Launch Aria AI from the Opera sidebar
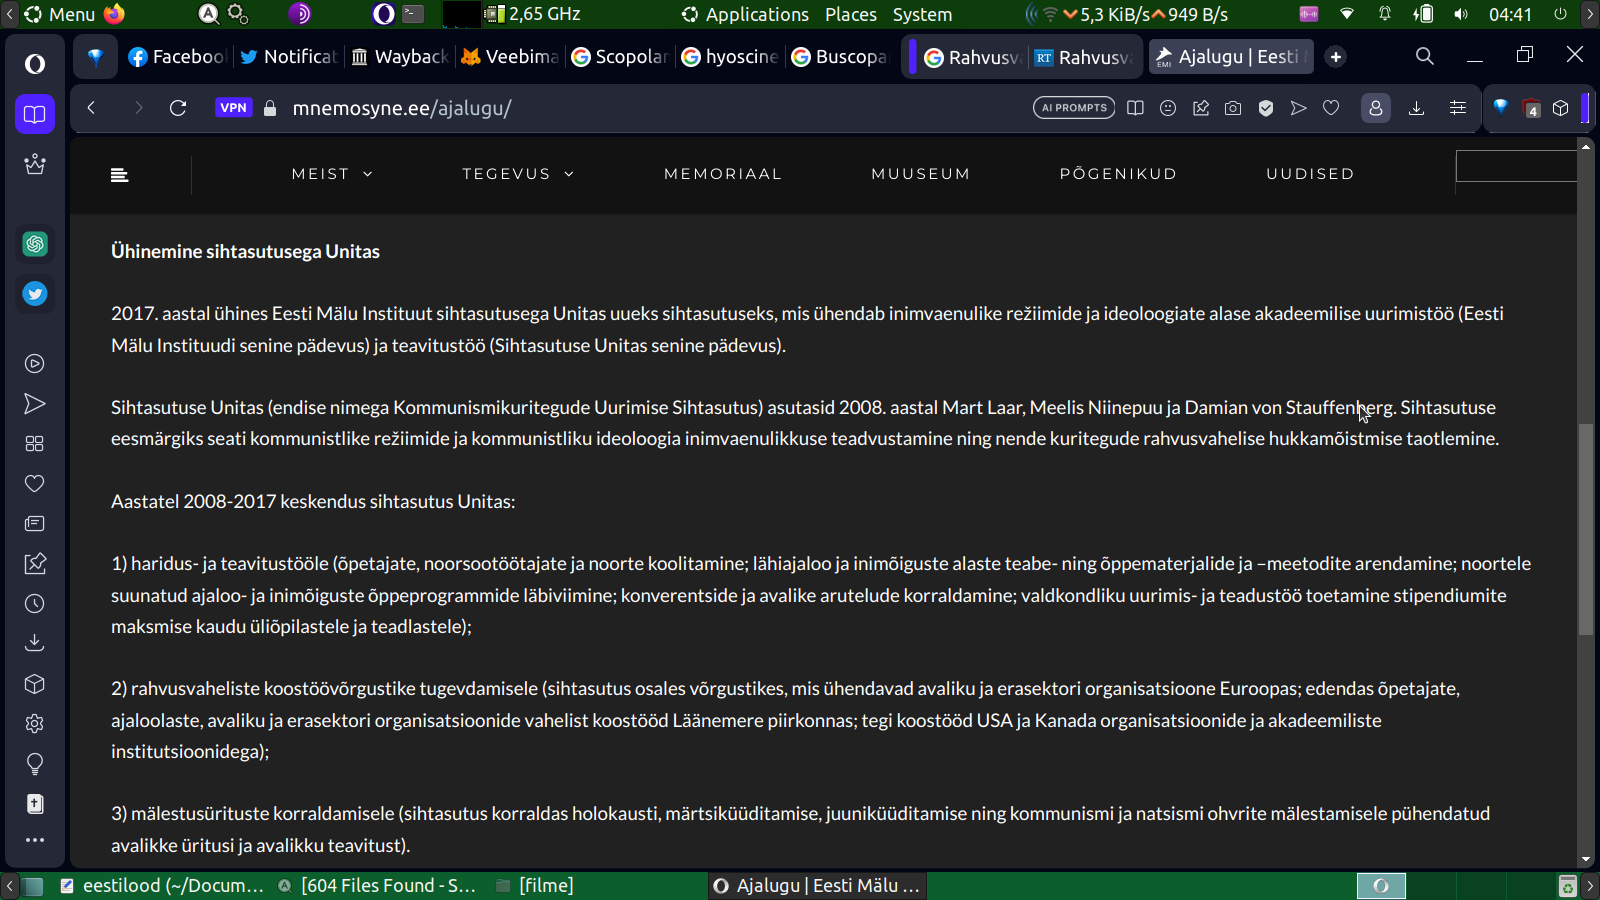The height and width of the screenshot is (900, 1600). pyautogui.click(x=35, y=164)
